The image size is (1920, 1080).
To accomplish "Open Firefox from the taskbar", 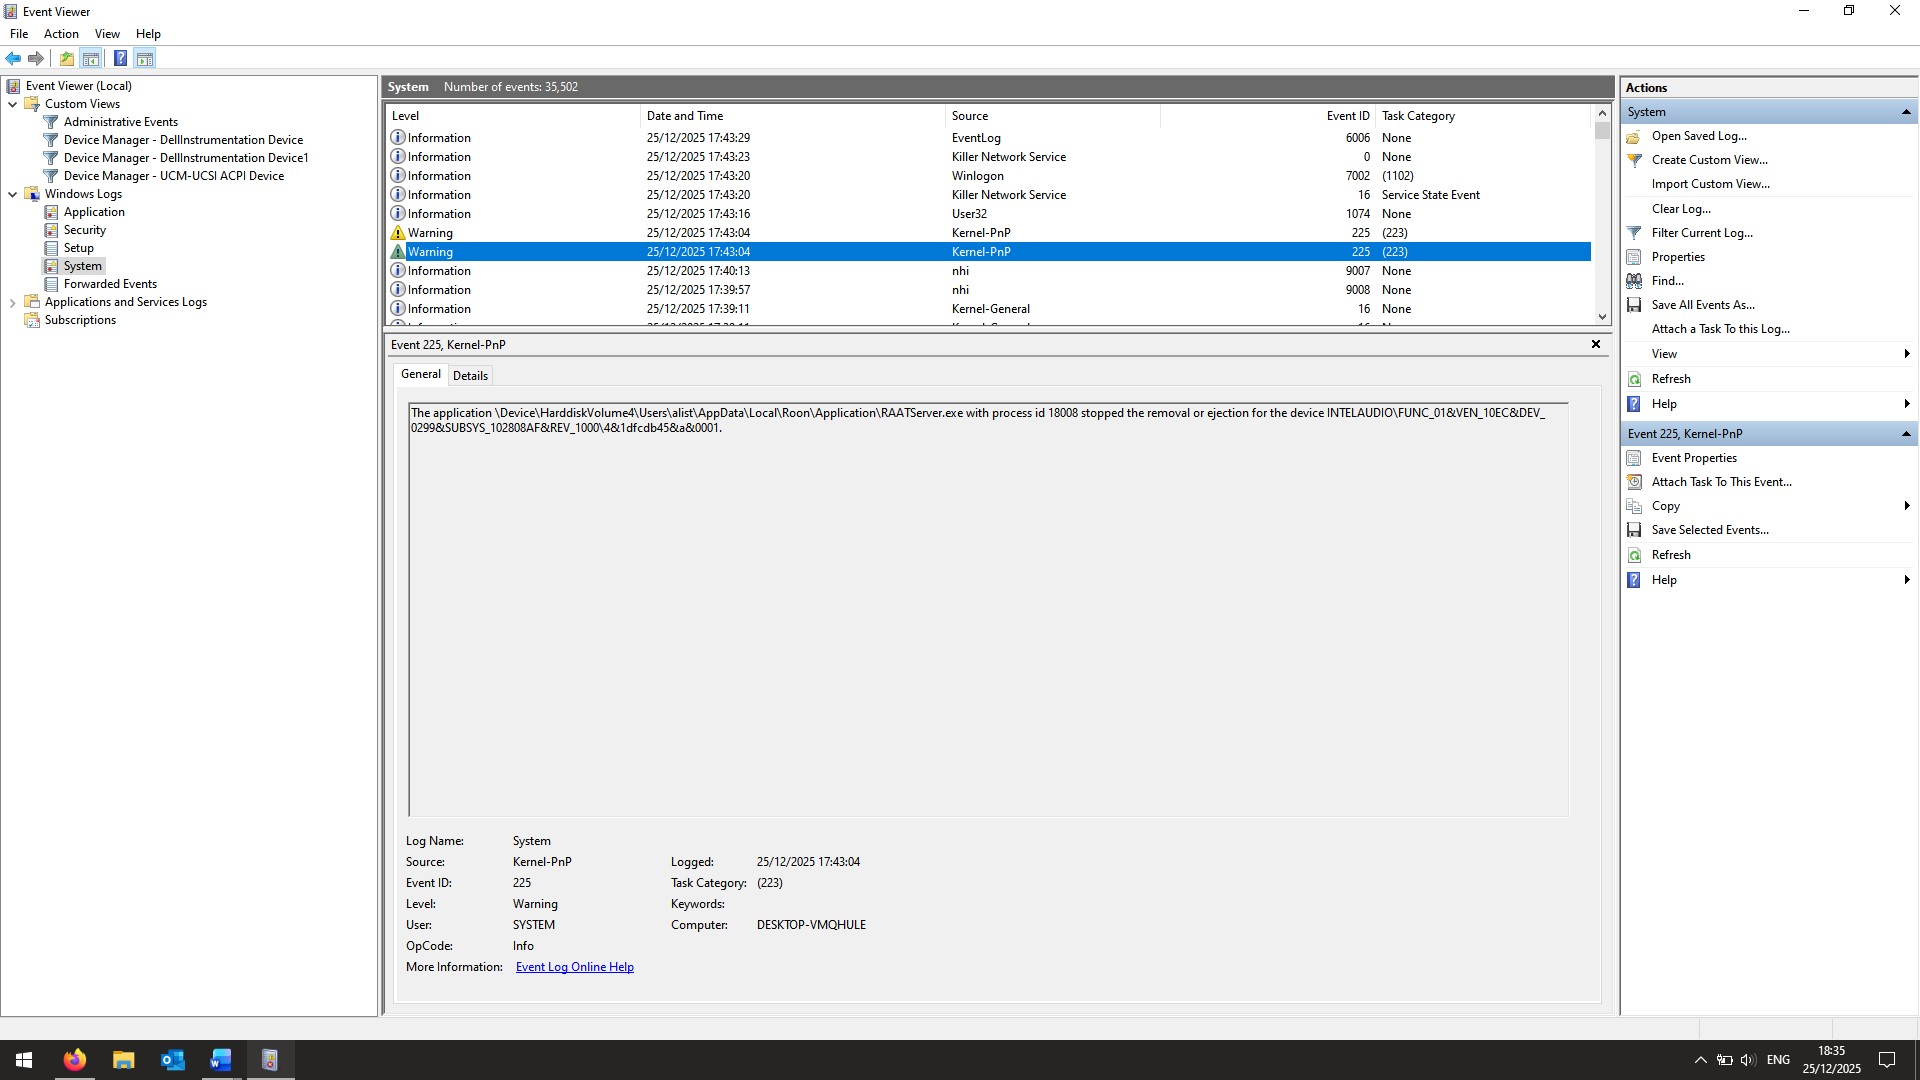I will click(74, 1060).
